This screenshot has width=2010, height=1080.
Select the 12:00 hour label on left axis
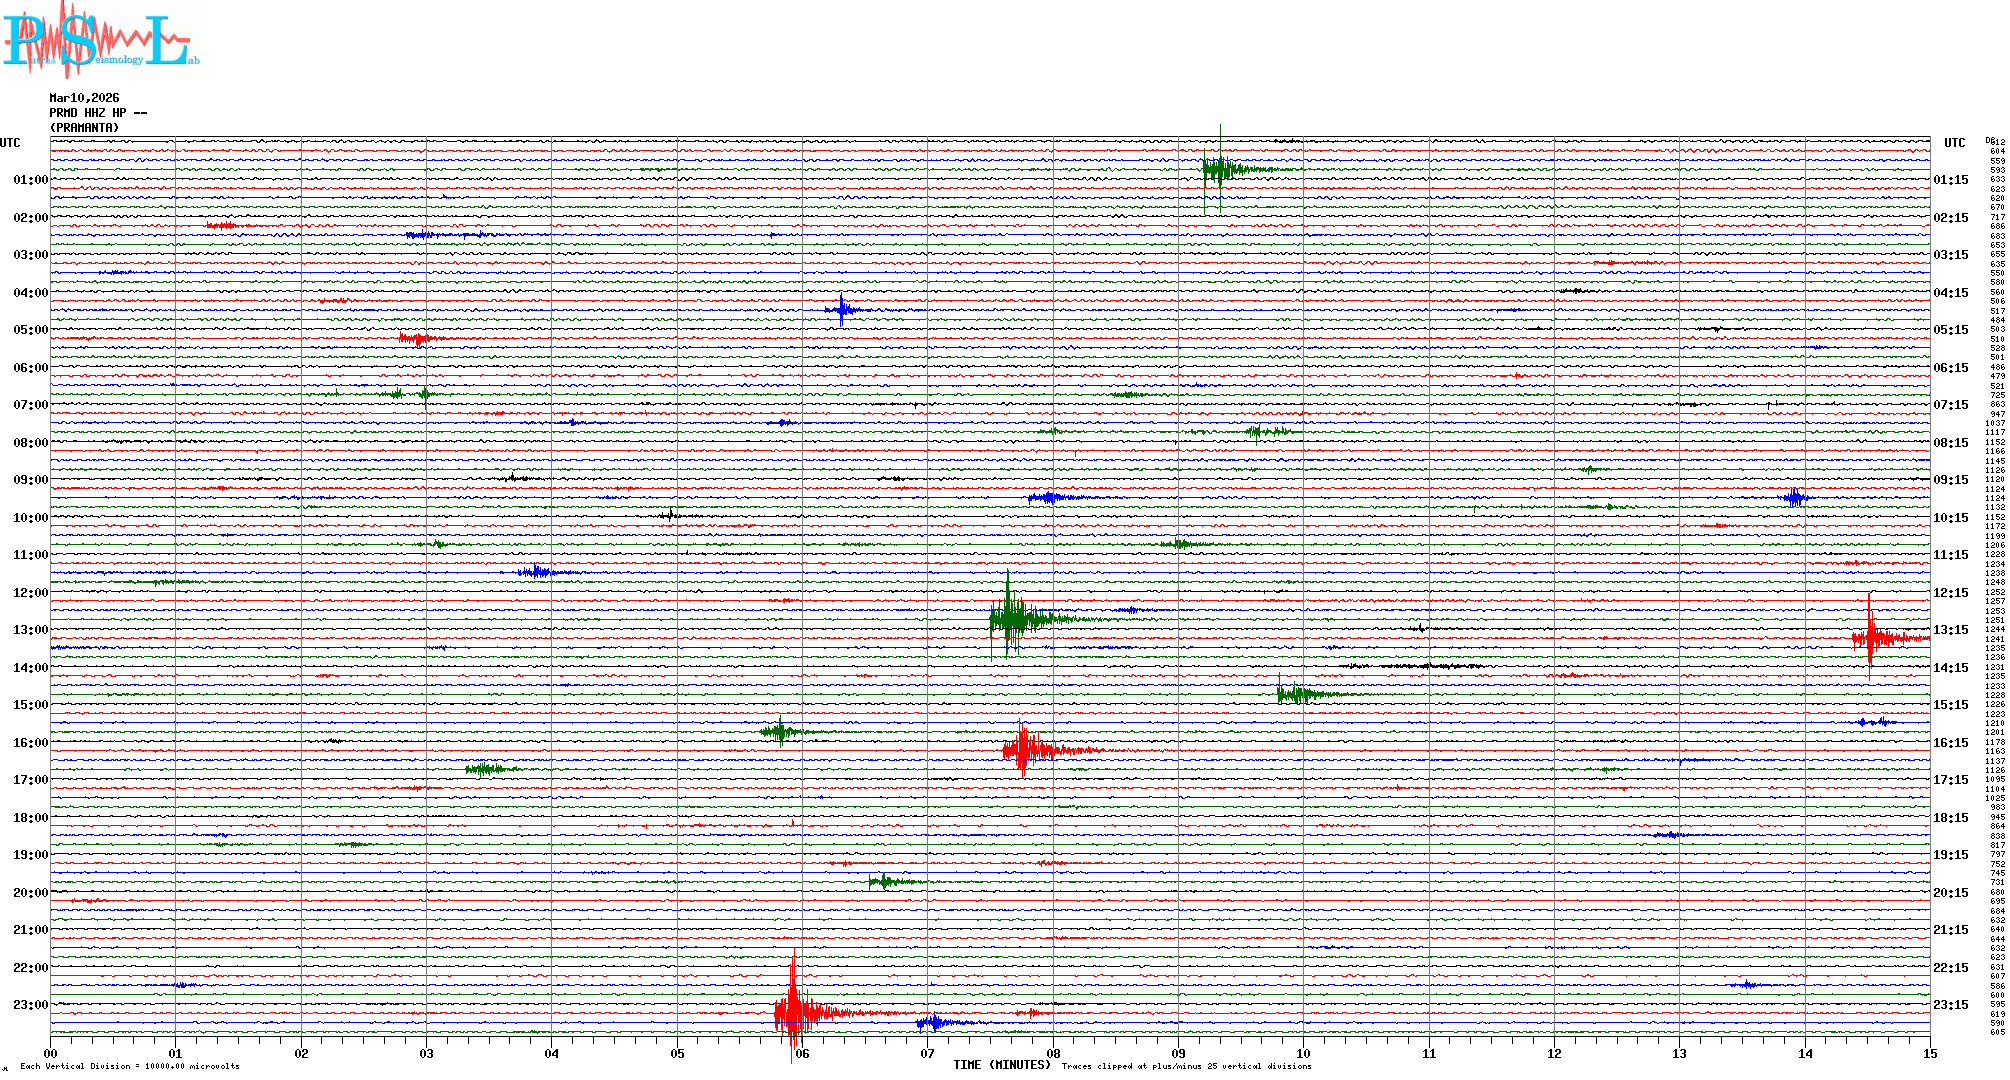click(x=30, y=593)
